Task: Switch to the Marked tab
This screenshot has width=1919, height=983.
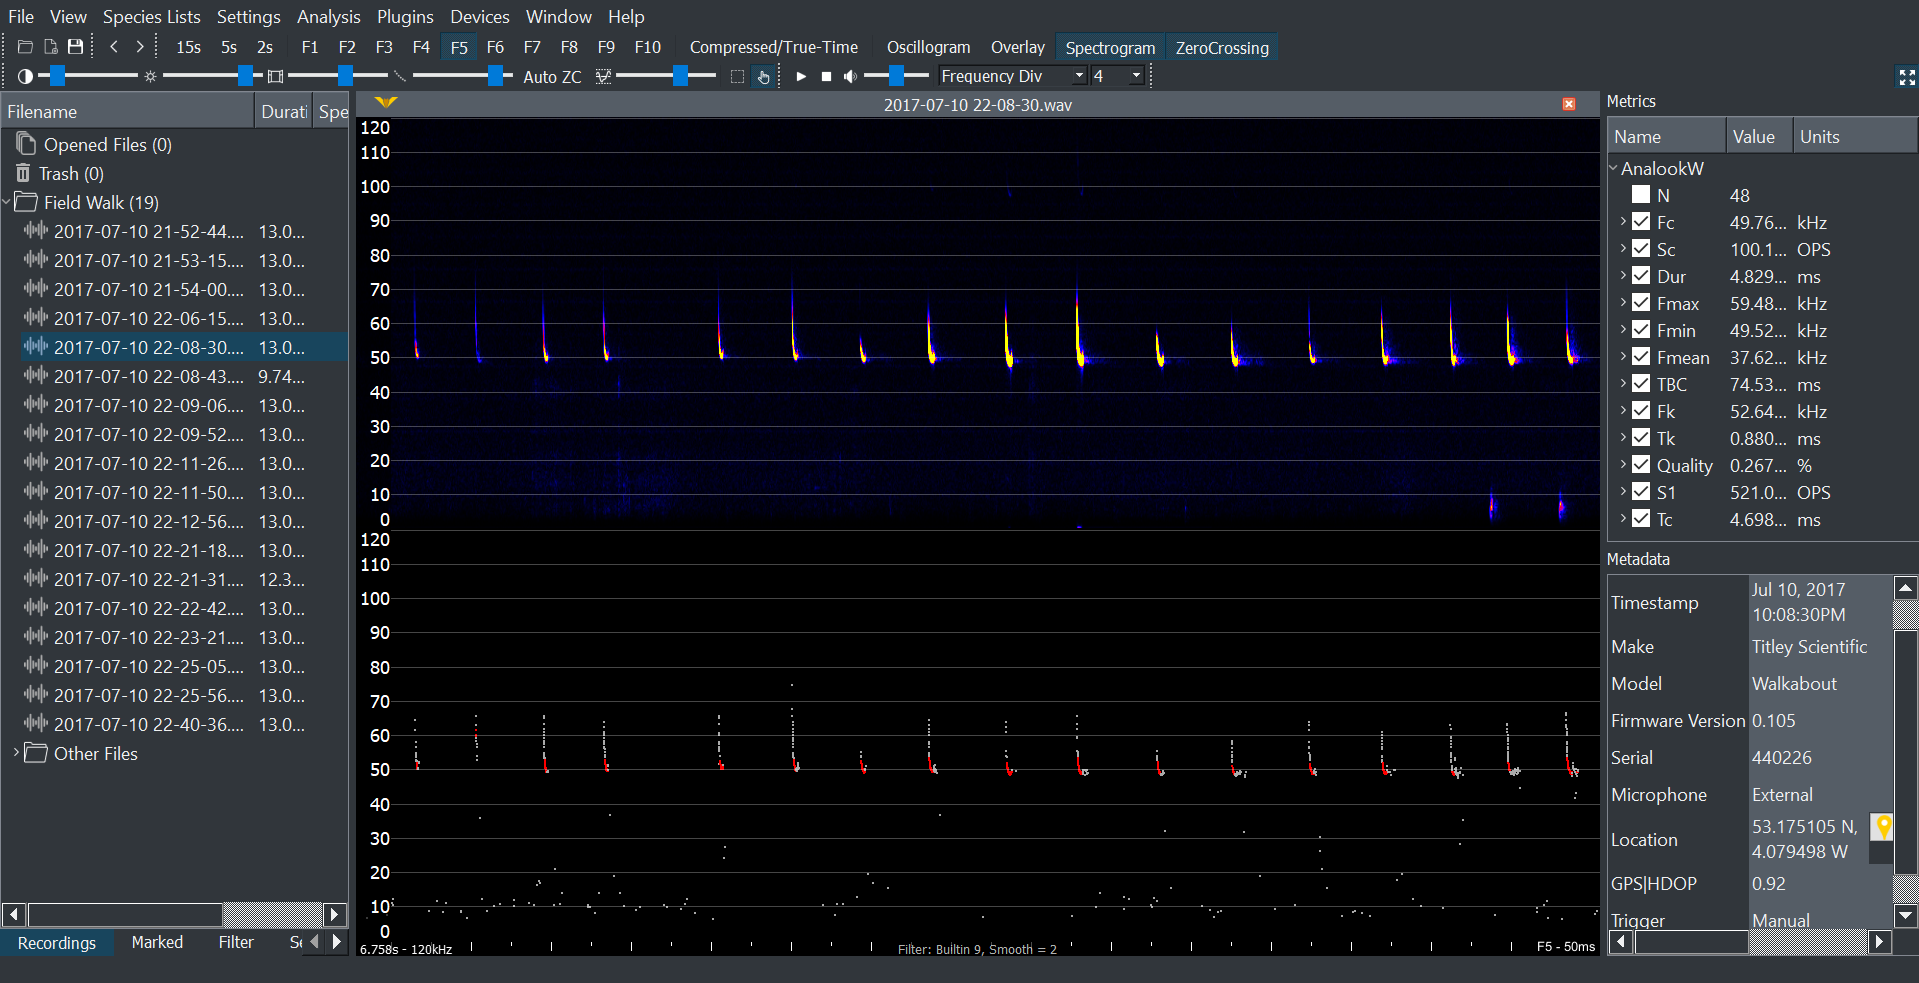Action: [x=157, y=942]
